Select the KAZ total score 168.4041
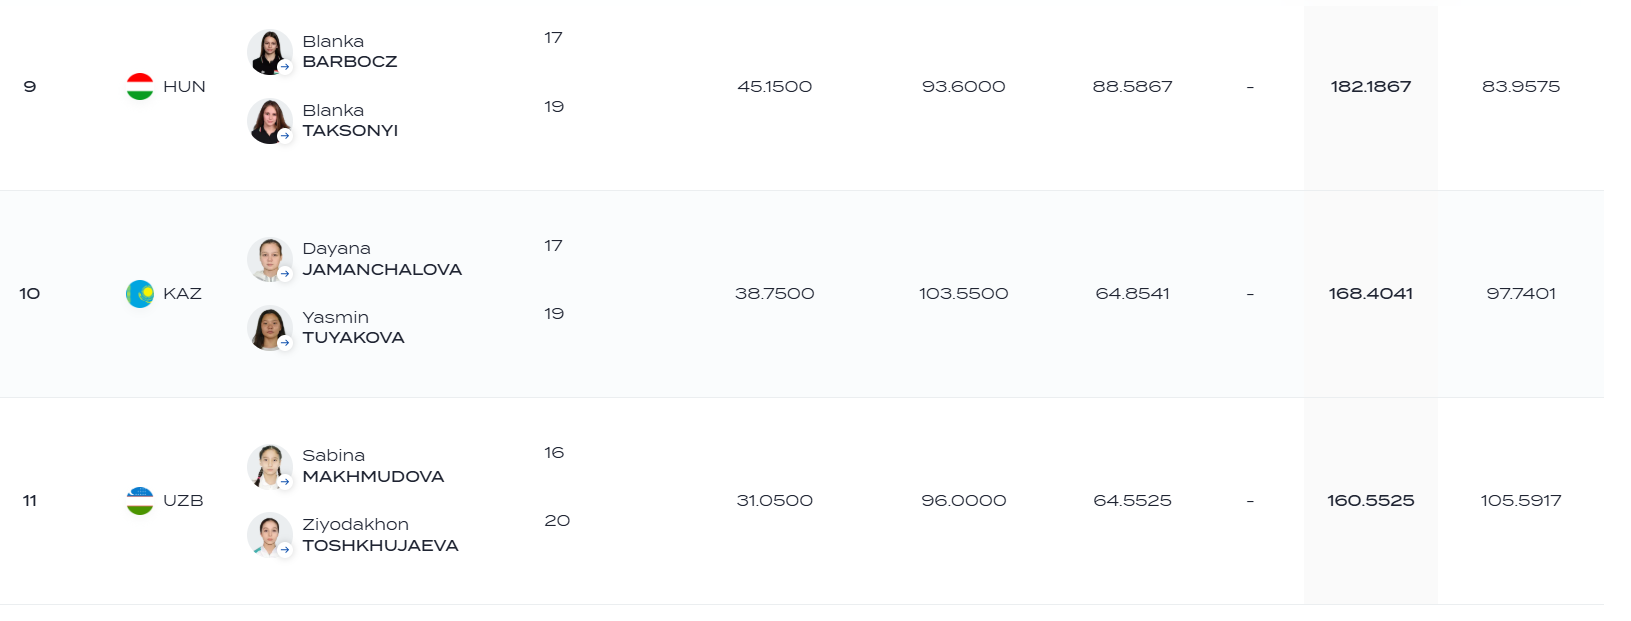The image size is (1631, 621). [x=1371, y=294]
